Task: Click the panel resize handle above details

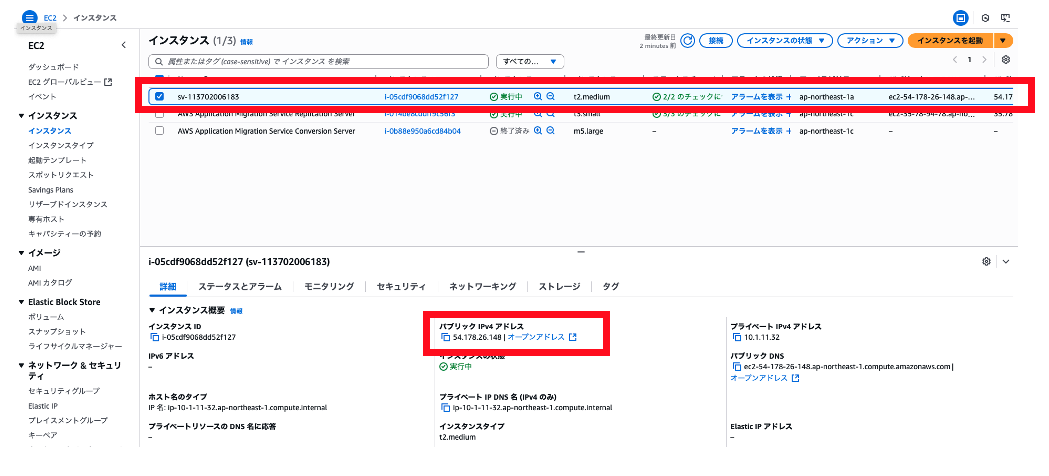Action: coord(581,252)
